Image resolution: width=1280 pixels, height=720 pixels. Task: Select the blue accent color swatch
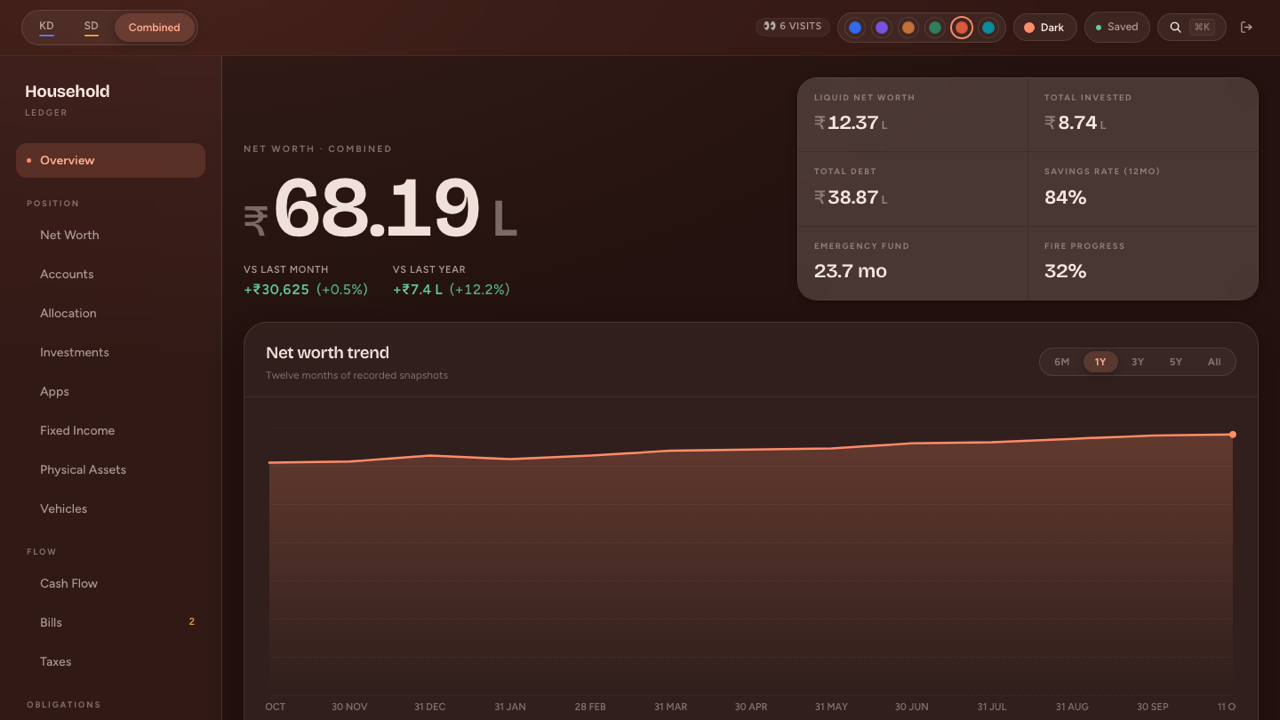click(855, 28)
